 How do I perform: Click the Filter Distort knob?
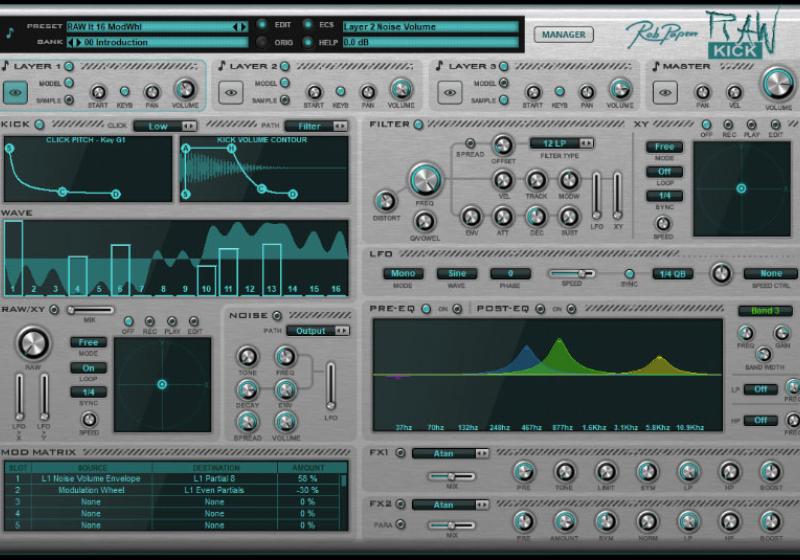click(386, 201)
